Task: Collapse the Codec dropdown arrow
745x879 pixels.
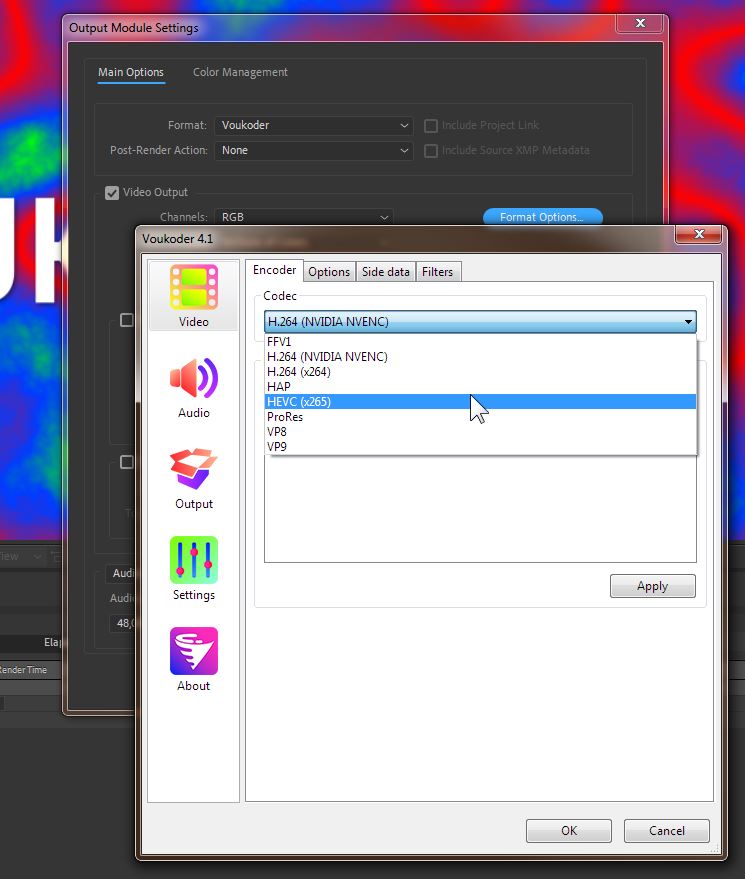Action: pyautogui.click(x=688, y=322)
